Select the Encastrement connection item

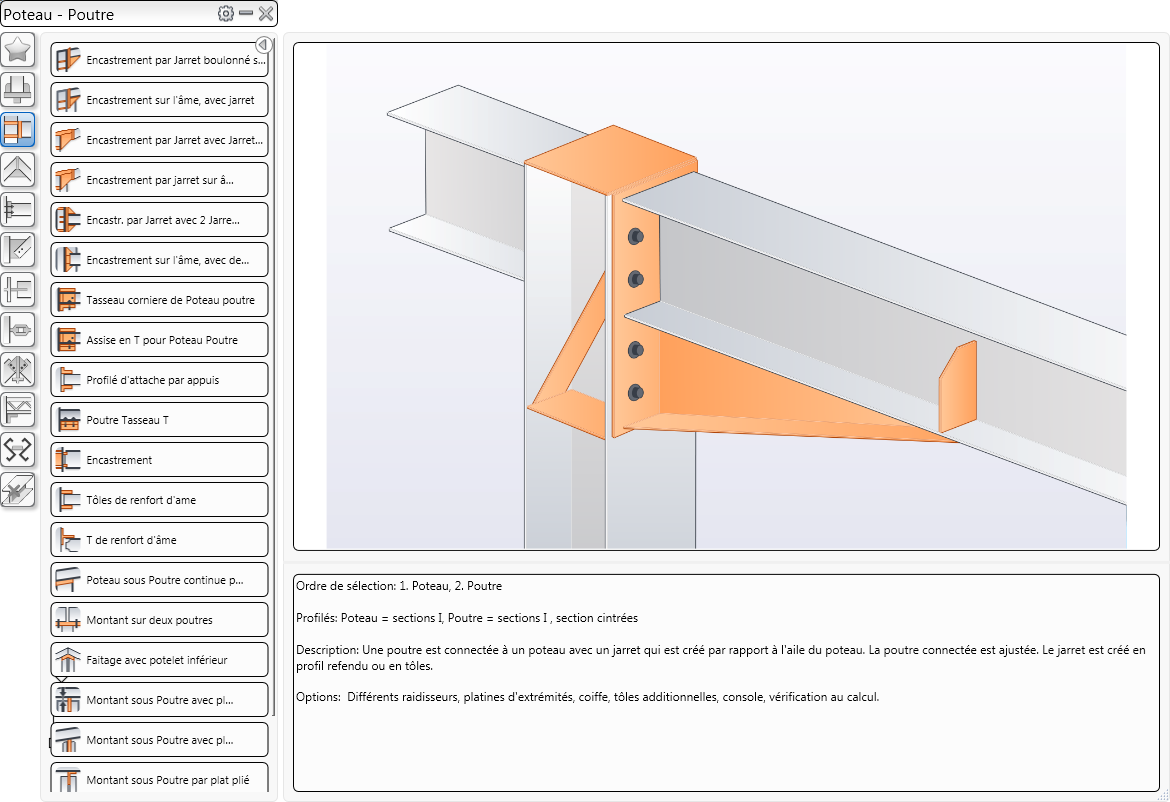(x=160, y=460)
